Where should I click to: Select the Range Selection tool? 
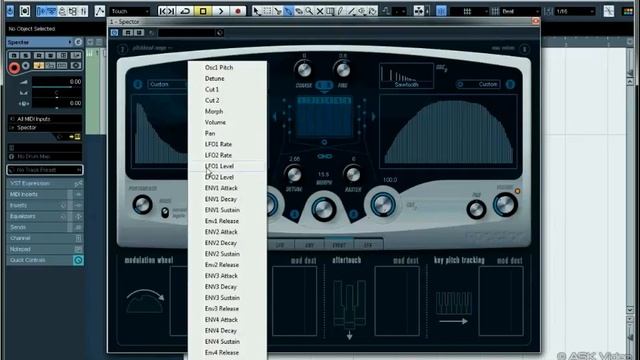click(x=267, y=11)
